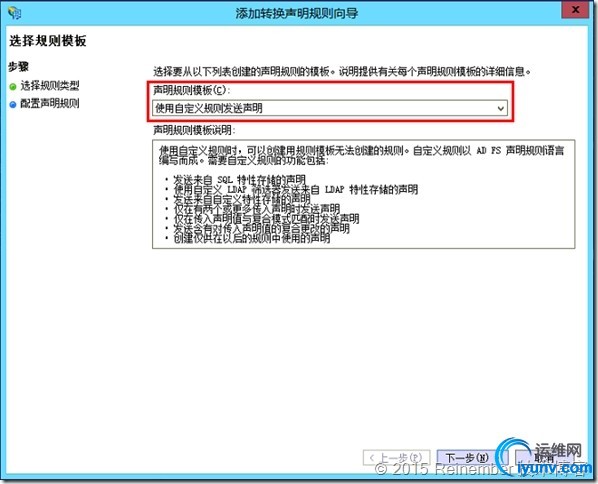
Task: Select the 配置声明规则 step
Action: (50, 103)
